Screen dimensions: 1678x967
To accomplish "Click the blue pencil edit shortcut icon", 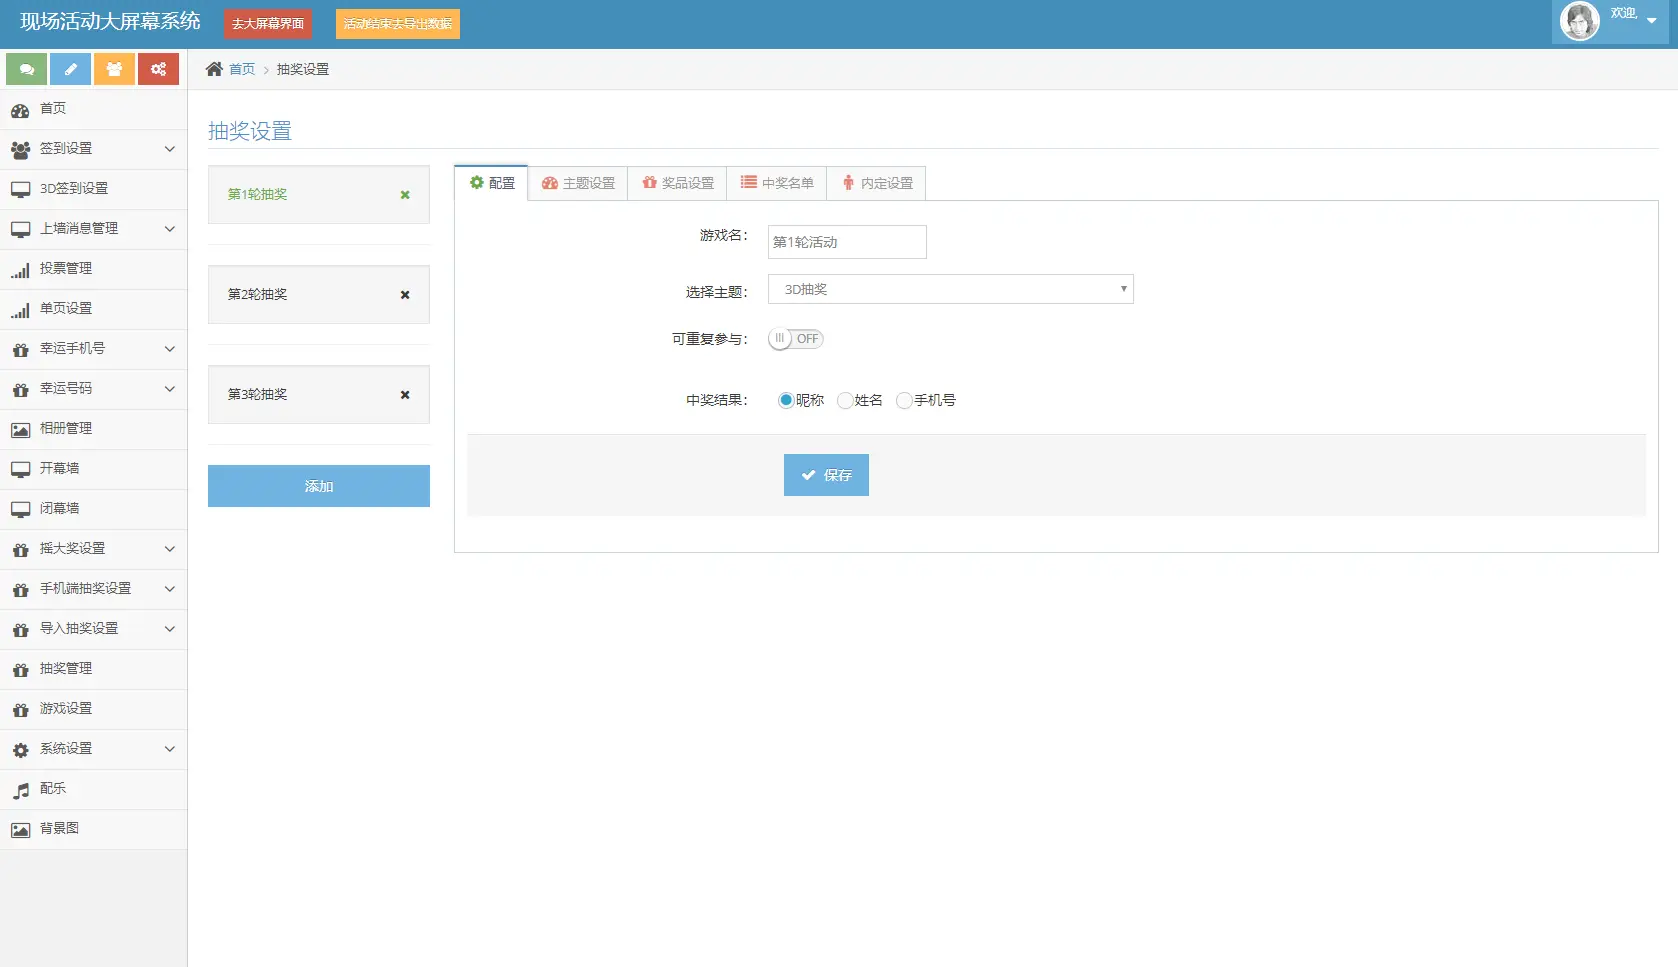I will pyautogui.click(x=70, y=69).
